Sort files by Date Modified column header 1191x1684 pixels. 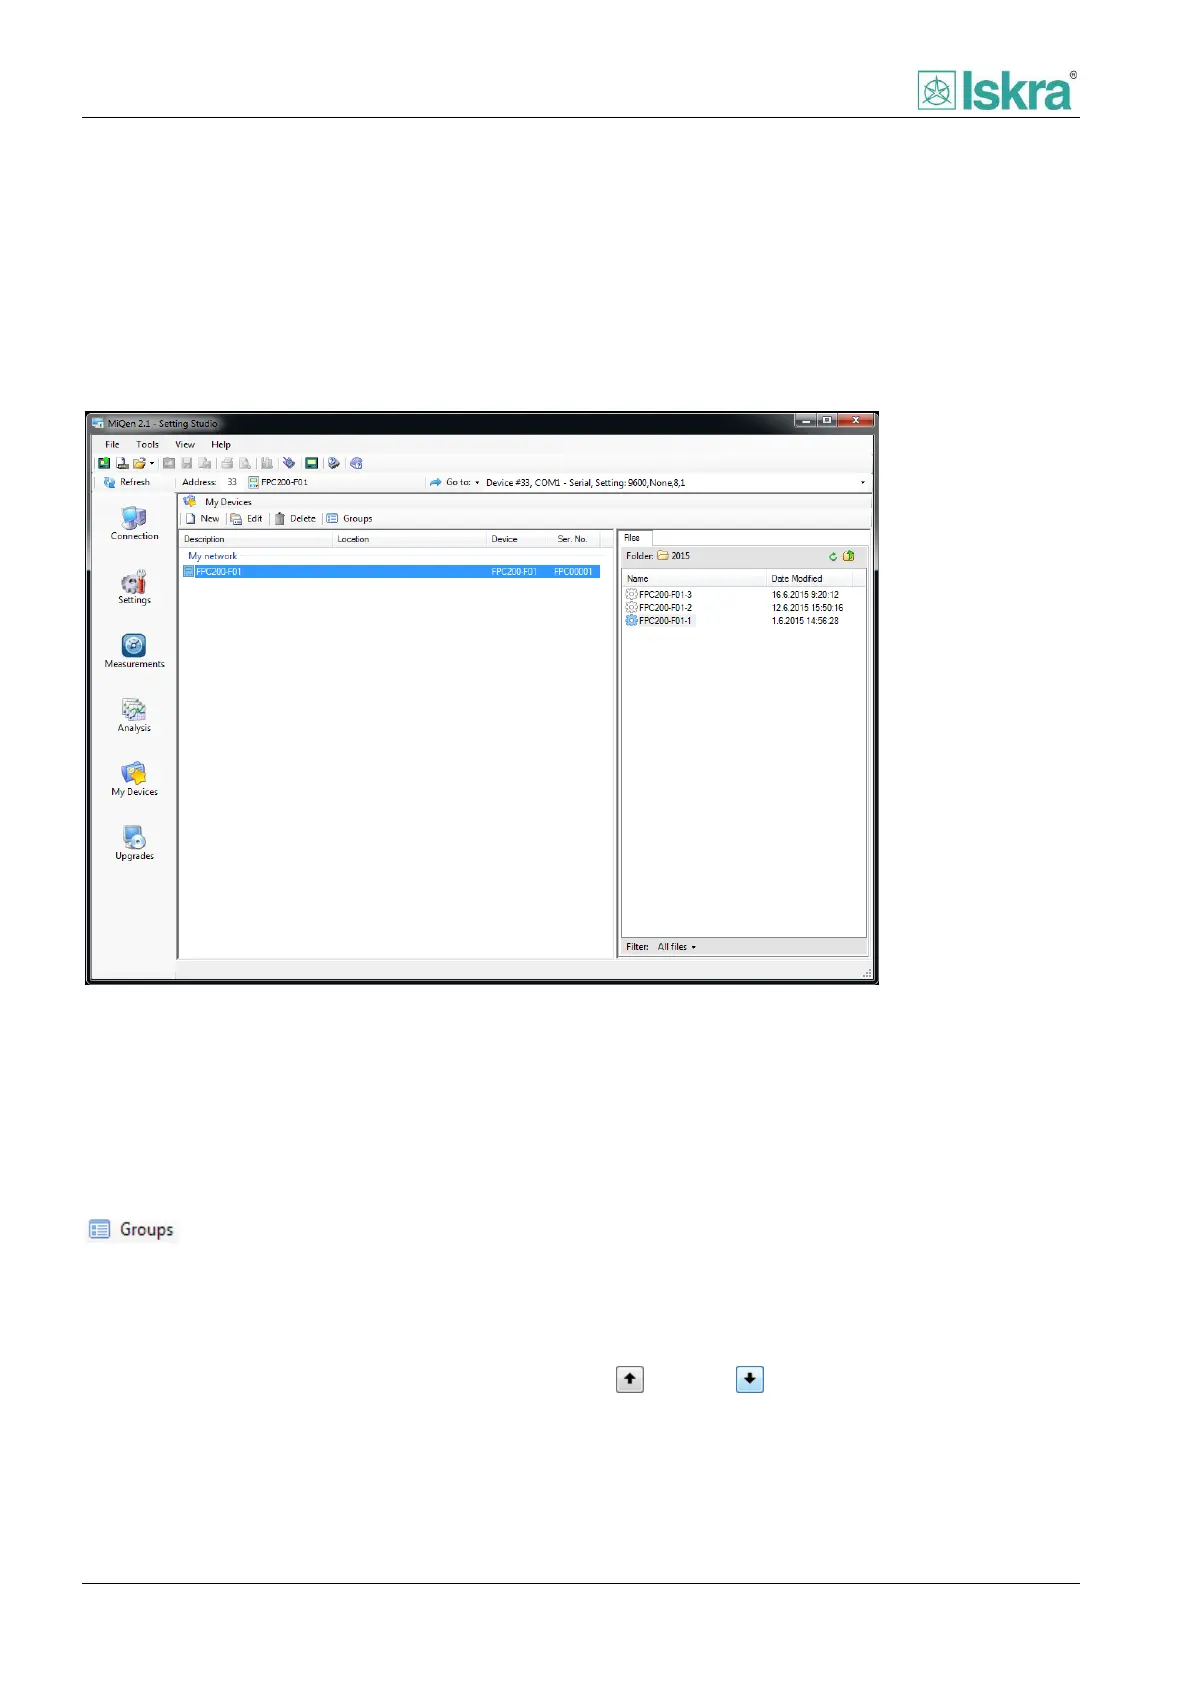pyautogui.click(x=797, y=579)
